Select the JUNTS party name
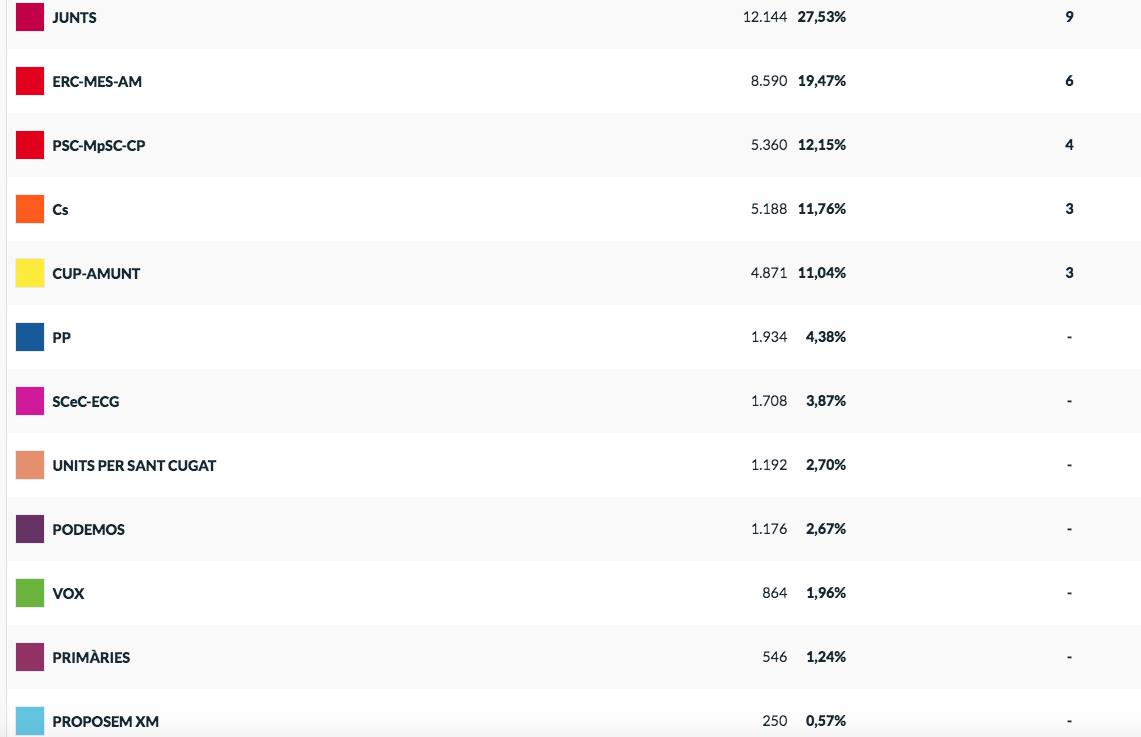Viewport: 1141px width, 737px height. coord(74,17)
